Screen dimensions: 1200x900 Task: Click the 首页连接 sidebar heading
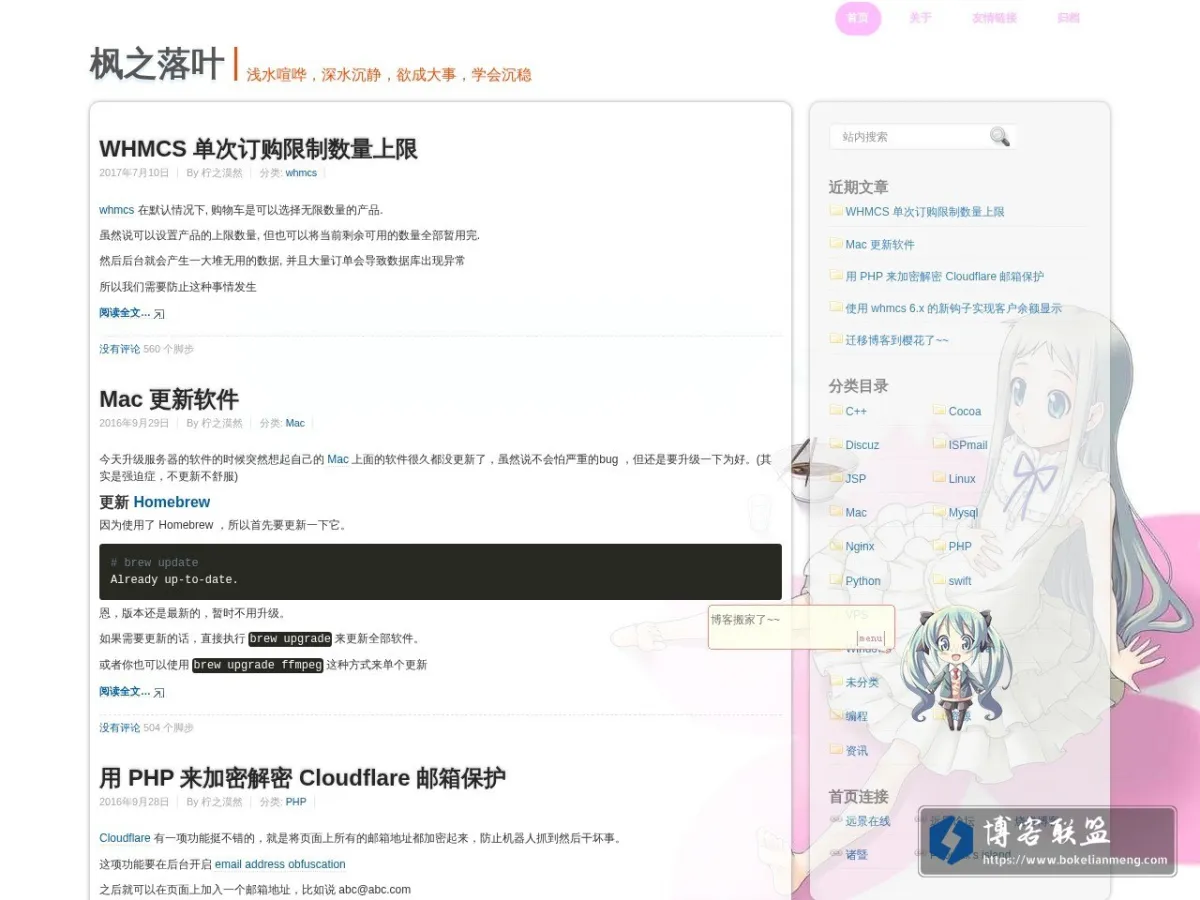pyautogui.click(x=858, y=797)
